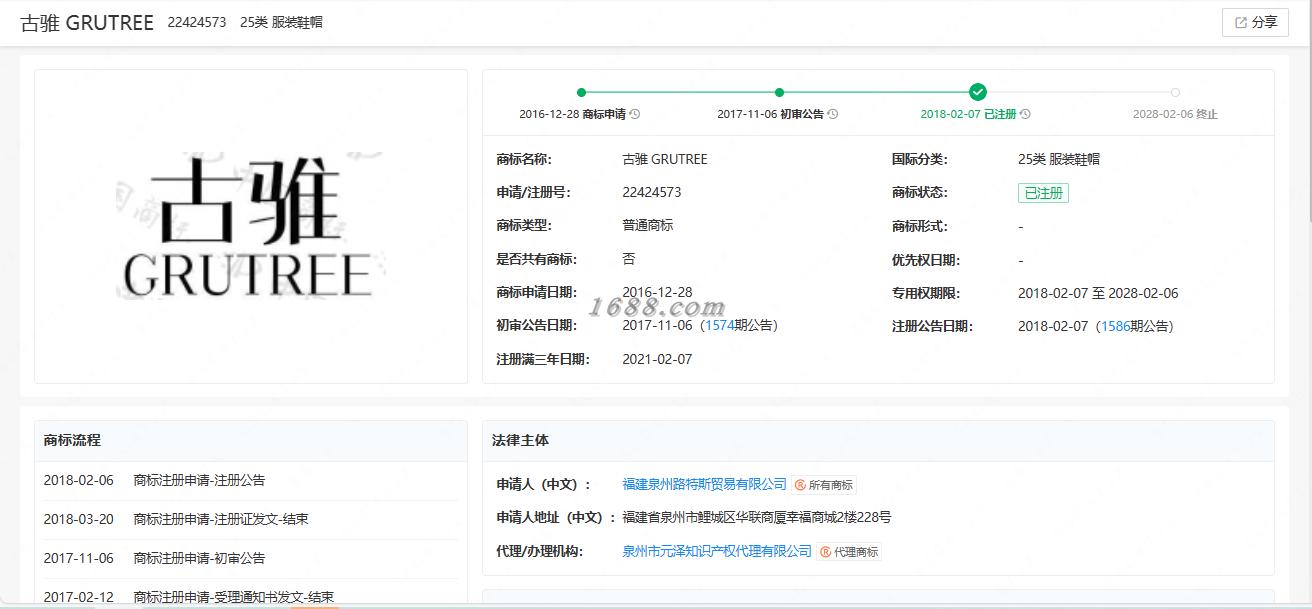
Task: Click the 古雅 GRUTREE page title
Action: 87,22
